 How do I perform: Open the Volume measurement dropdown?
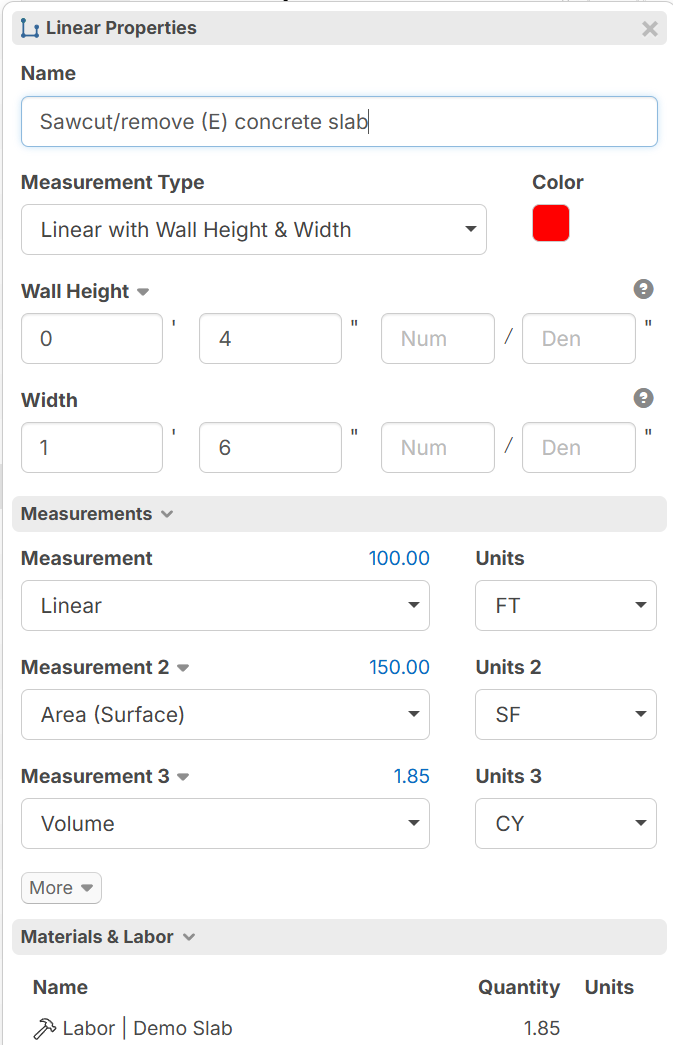pyautogui.click(x=225, y=823)
